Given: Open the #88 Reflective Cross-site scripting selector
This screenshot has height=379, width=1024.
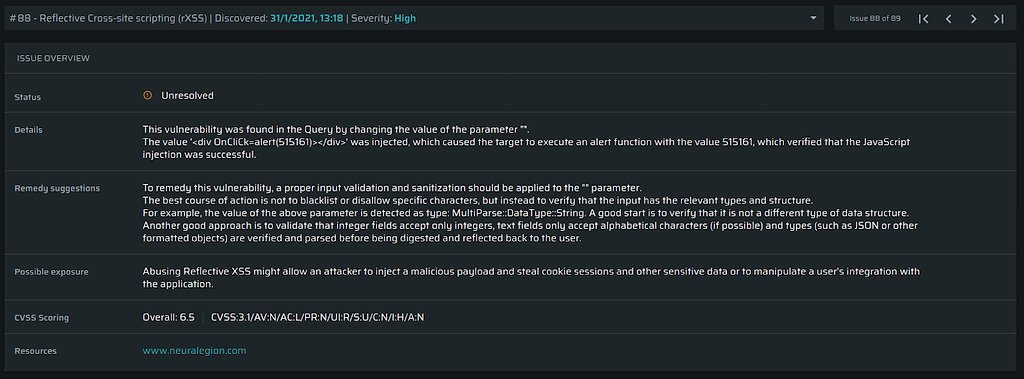Looking at the screenshot, I should pyautogui.click(x=414, y=18).
